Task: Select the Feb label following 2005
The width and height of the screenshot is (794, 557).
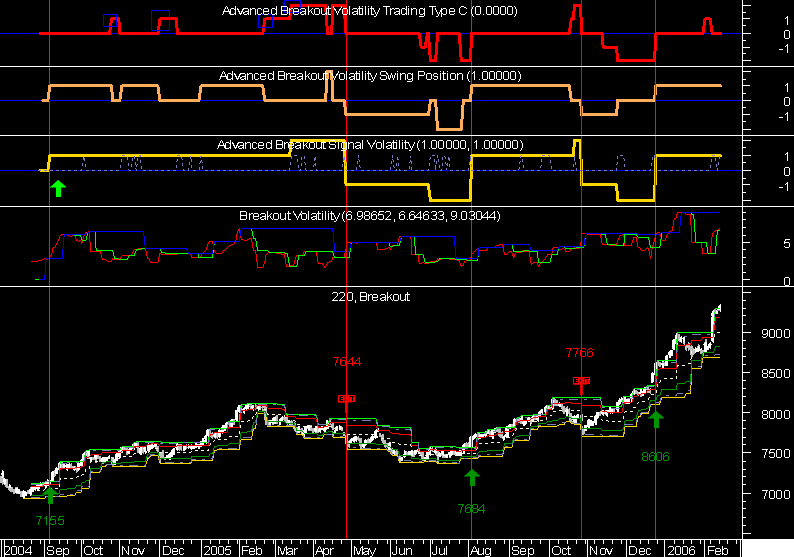Action: pos(252,550)
